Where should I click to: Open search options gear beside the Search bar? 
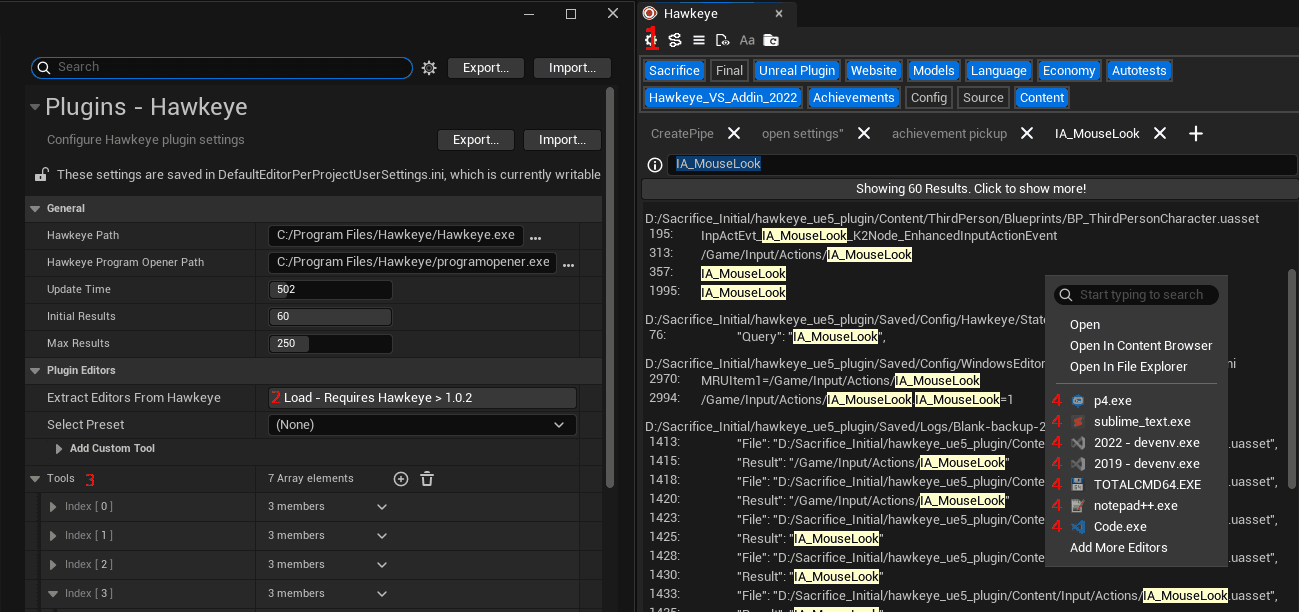[430, 67]
